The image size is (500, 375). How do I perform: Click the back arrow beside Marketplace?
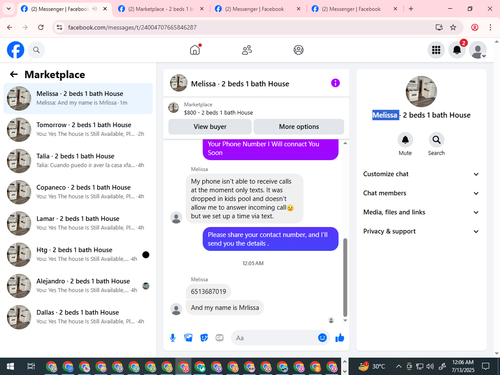14,74
